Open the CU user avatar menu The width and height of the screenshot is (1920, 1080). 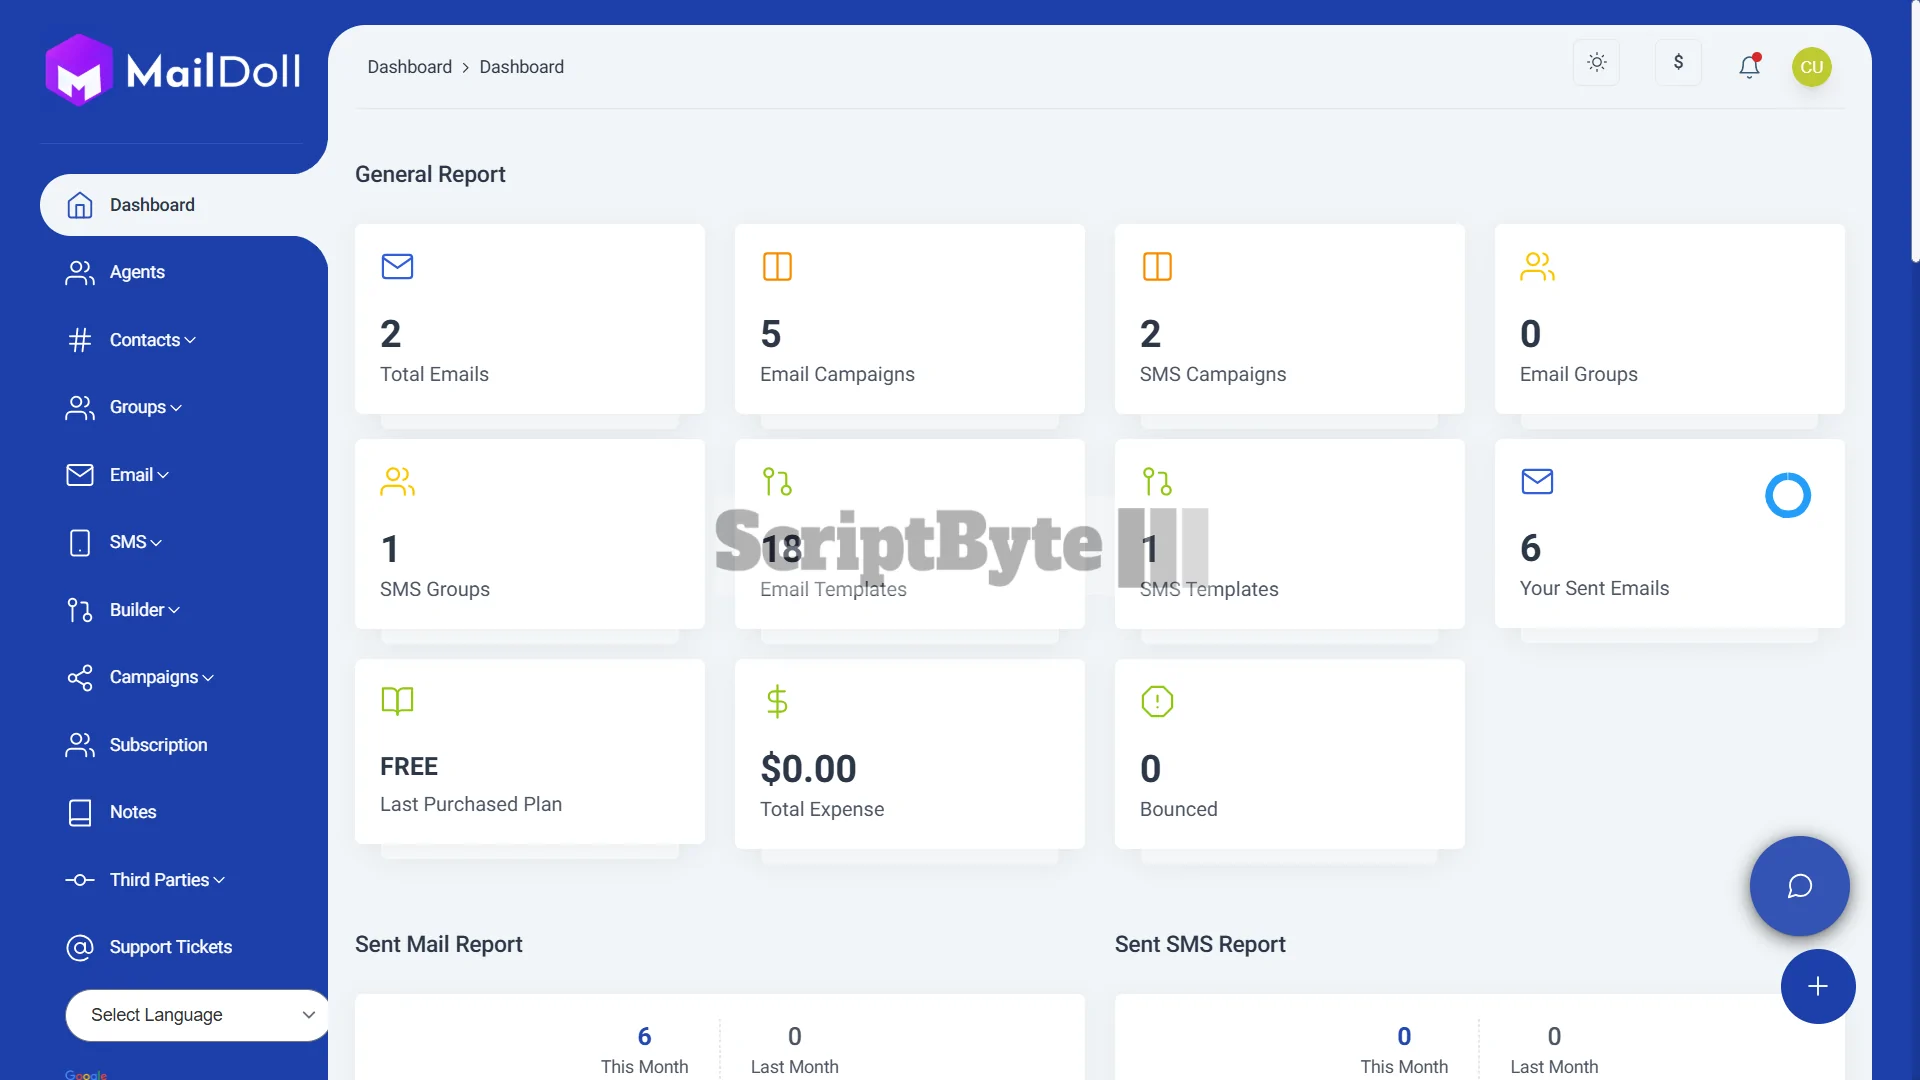coord(1811,67)
